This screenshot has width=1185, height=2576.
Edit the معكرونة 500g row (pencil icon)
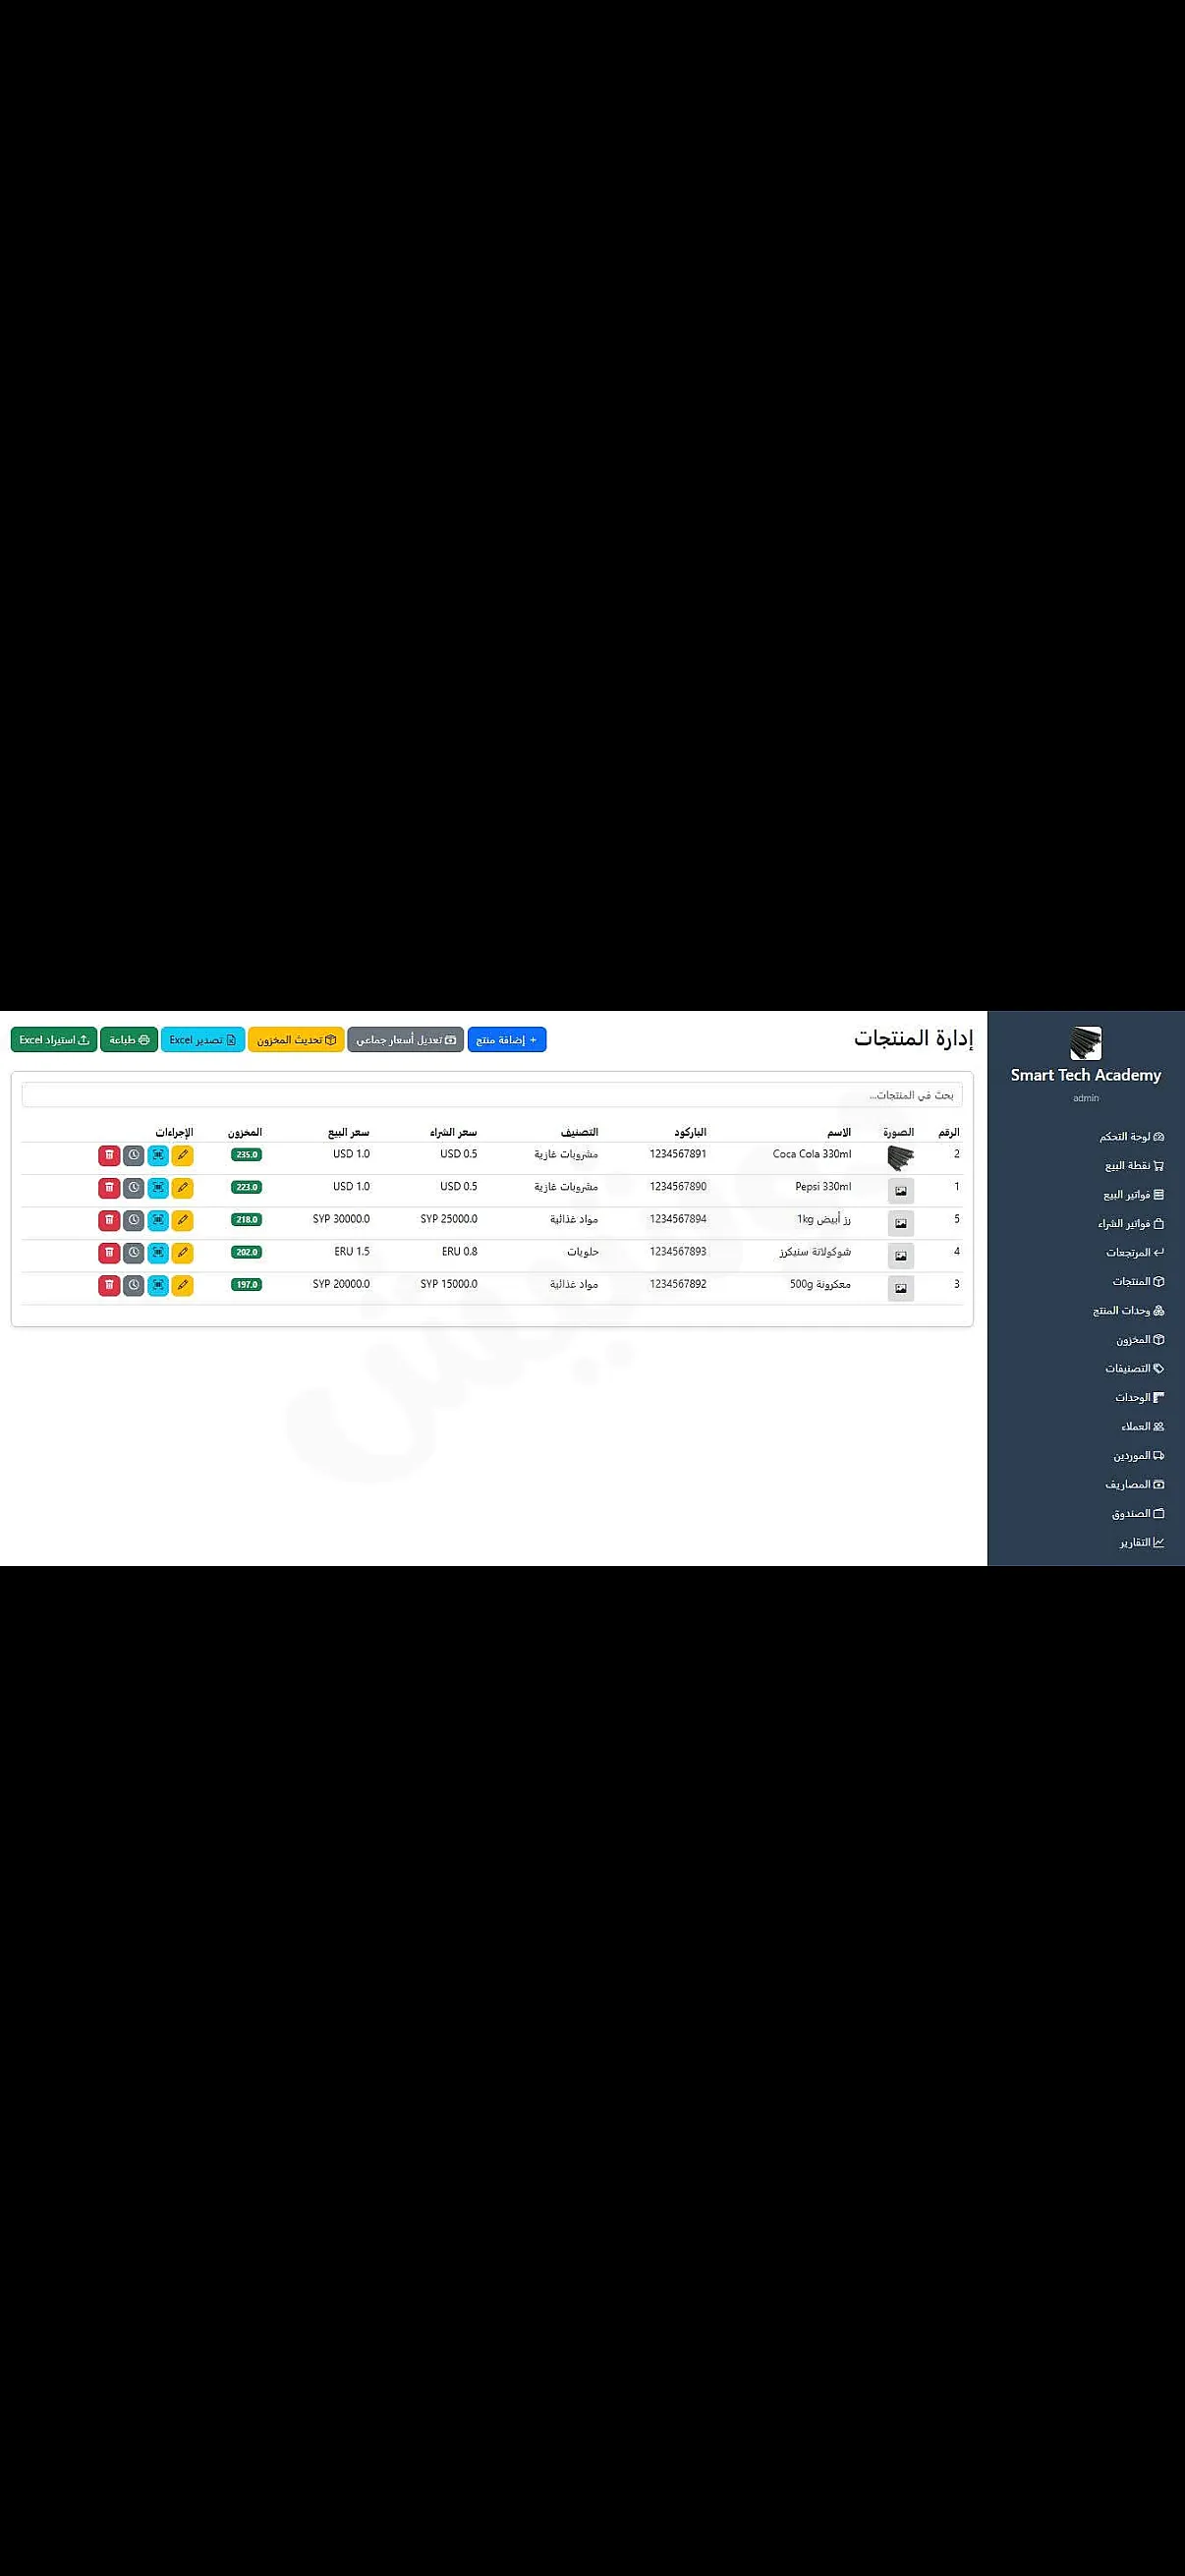point(182,1285)
